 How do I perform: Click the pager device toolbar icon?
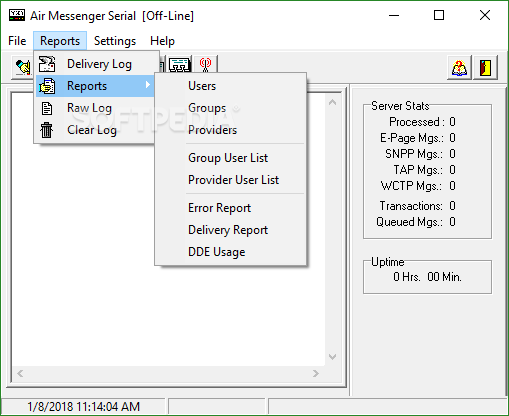pyautogui.click(x=180, y=64)
